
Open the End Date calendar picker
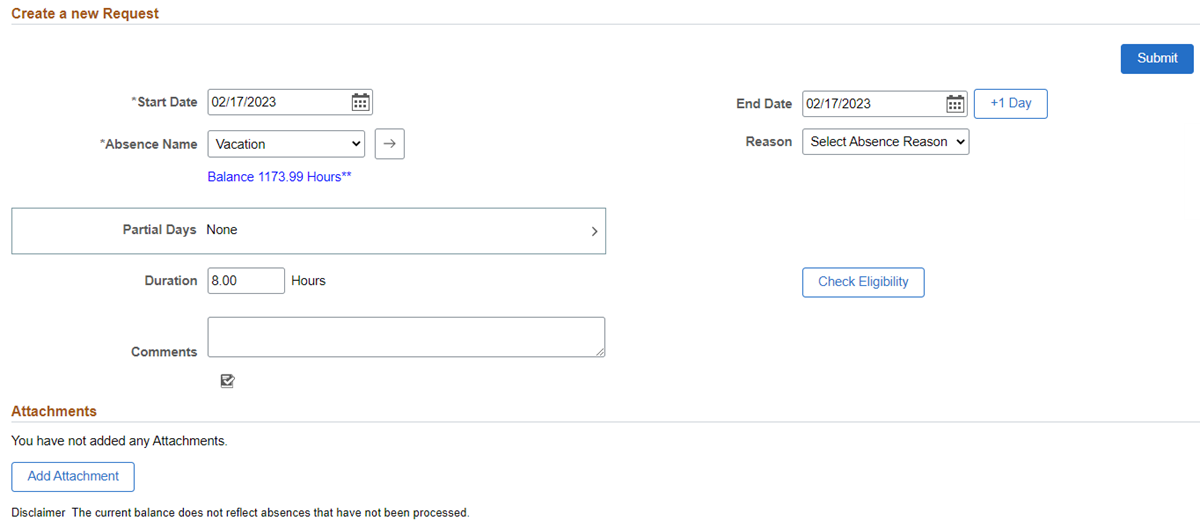click(955, 104)
